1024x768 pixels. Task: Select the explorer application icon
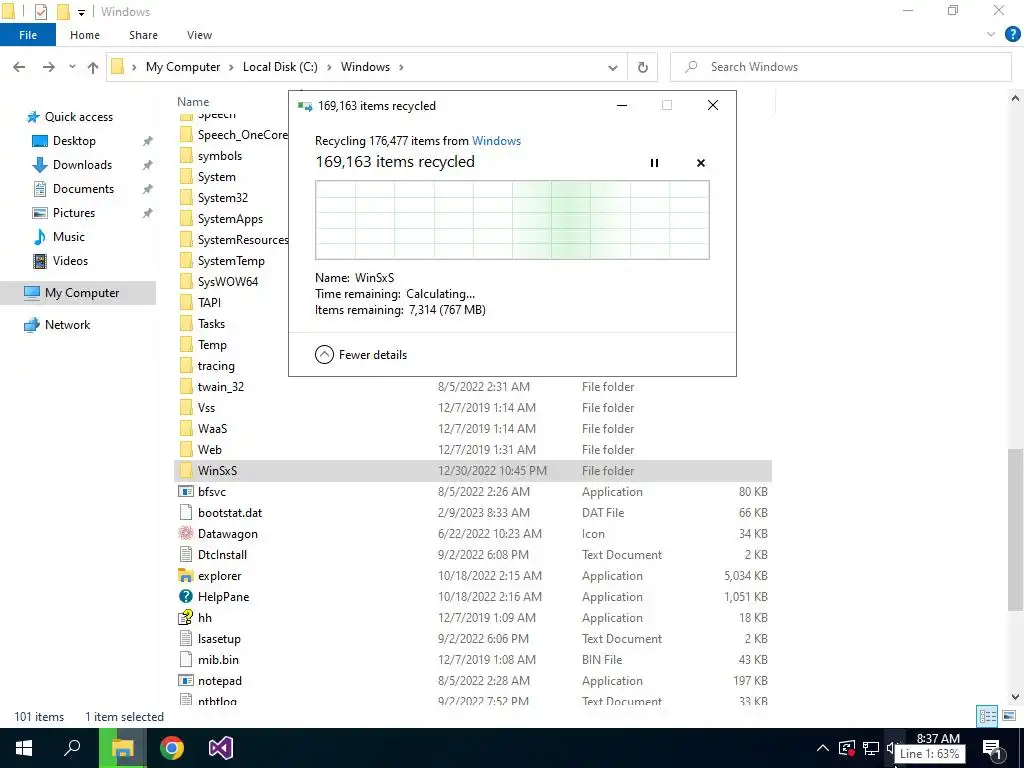pos(186,575)
